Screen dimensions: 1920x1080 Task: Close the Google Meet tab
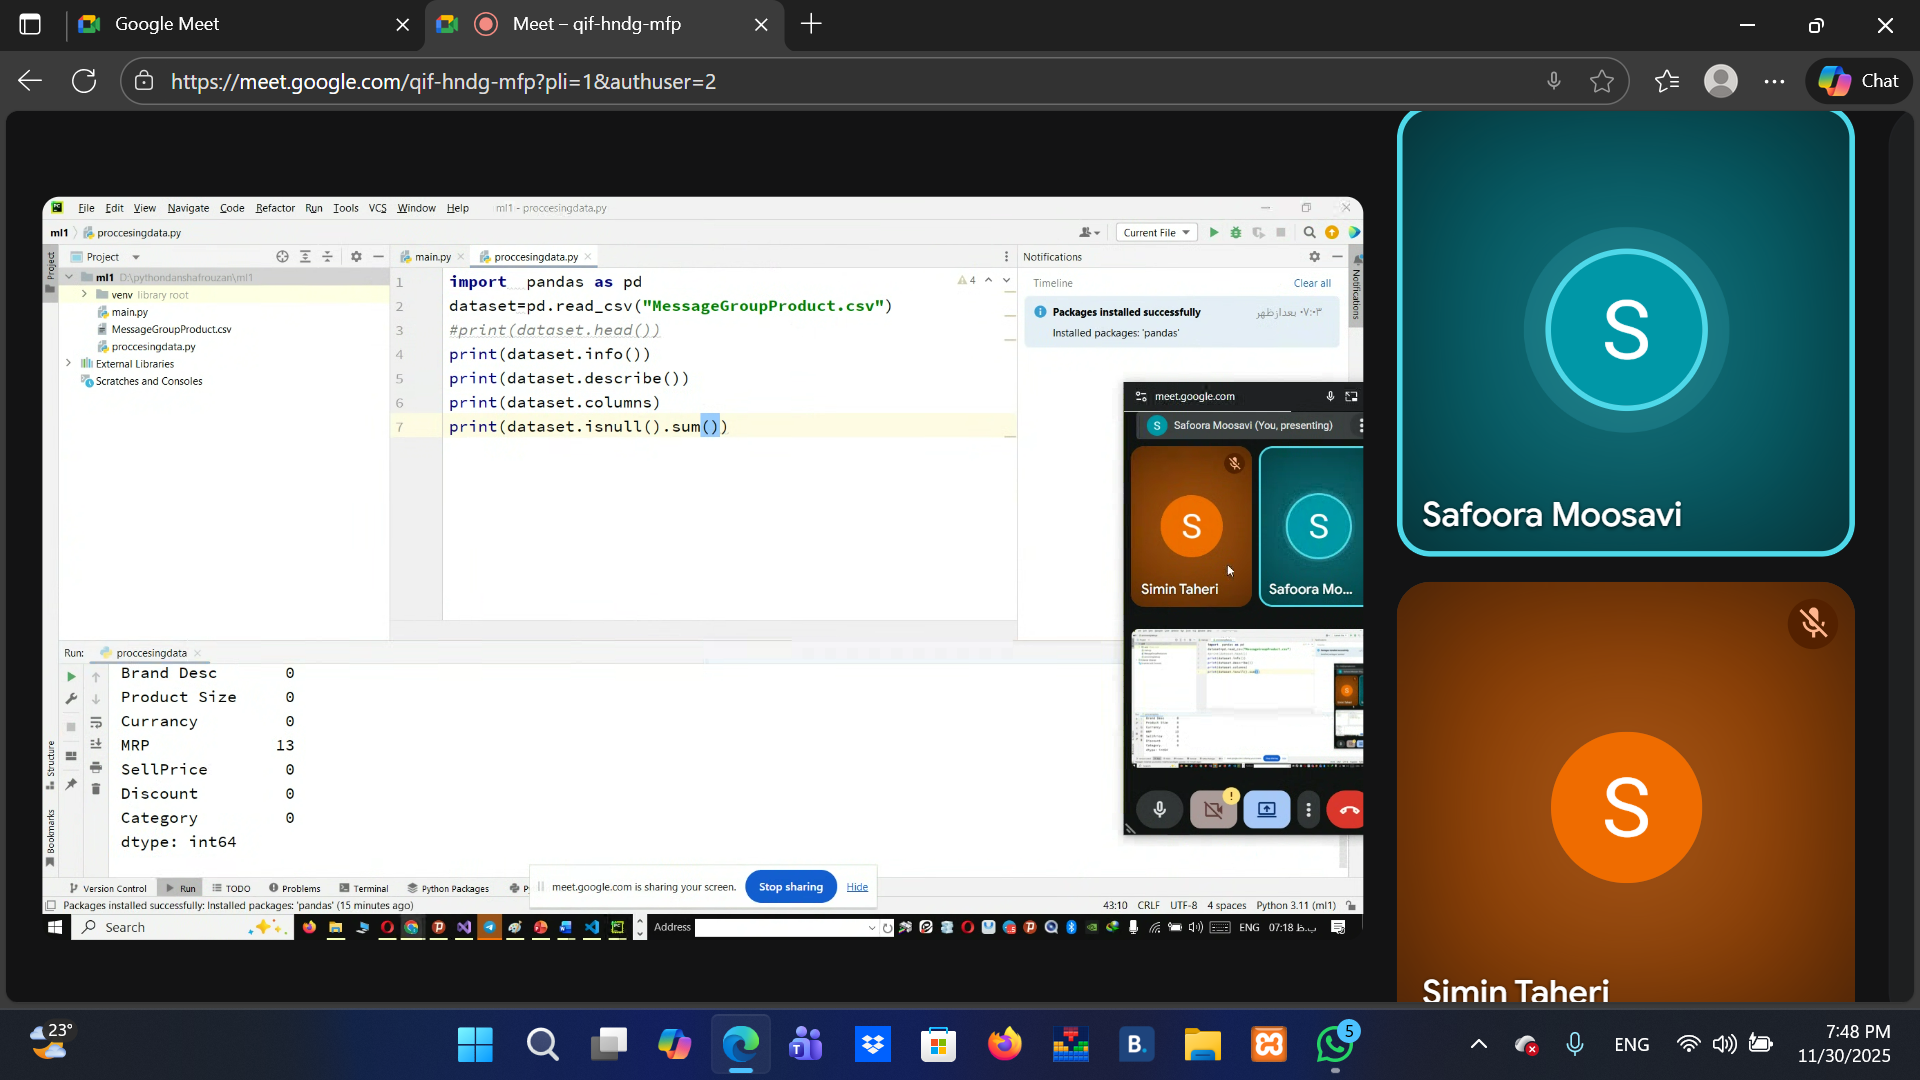pos(402,24)
